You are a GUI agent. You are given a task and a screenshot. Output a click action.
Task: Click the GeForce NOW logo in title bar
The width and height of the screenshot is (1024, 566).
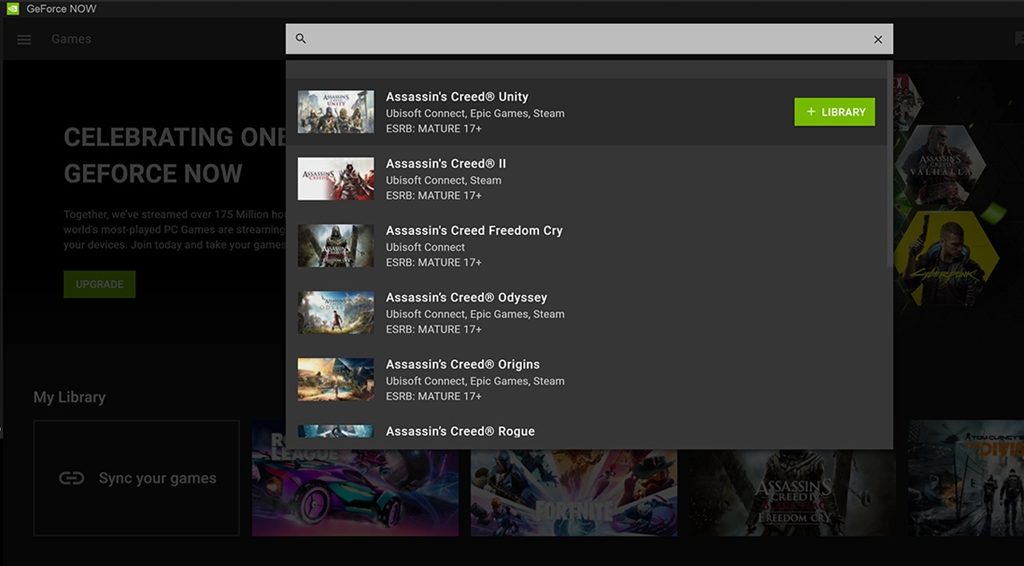(12, 8)
